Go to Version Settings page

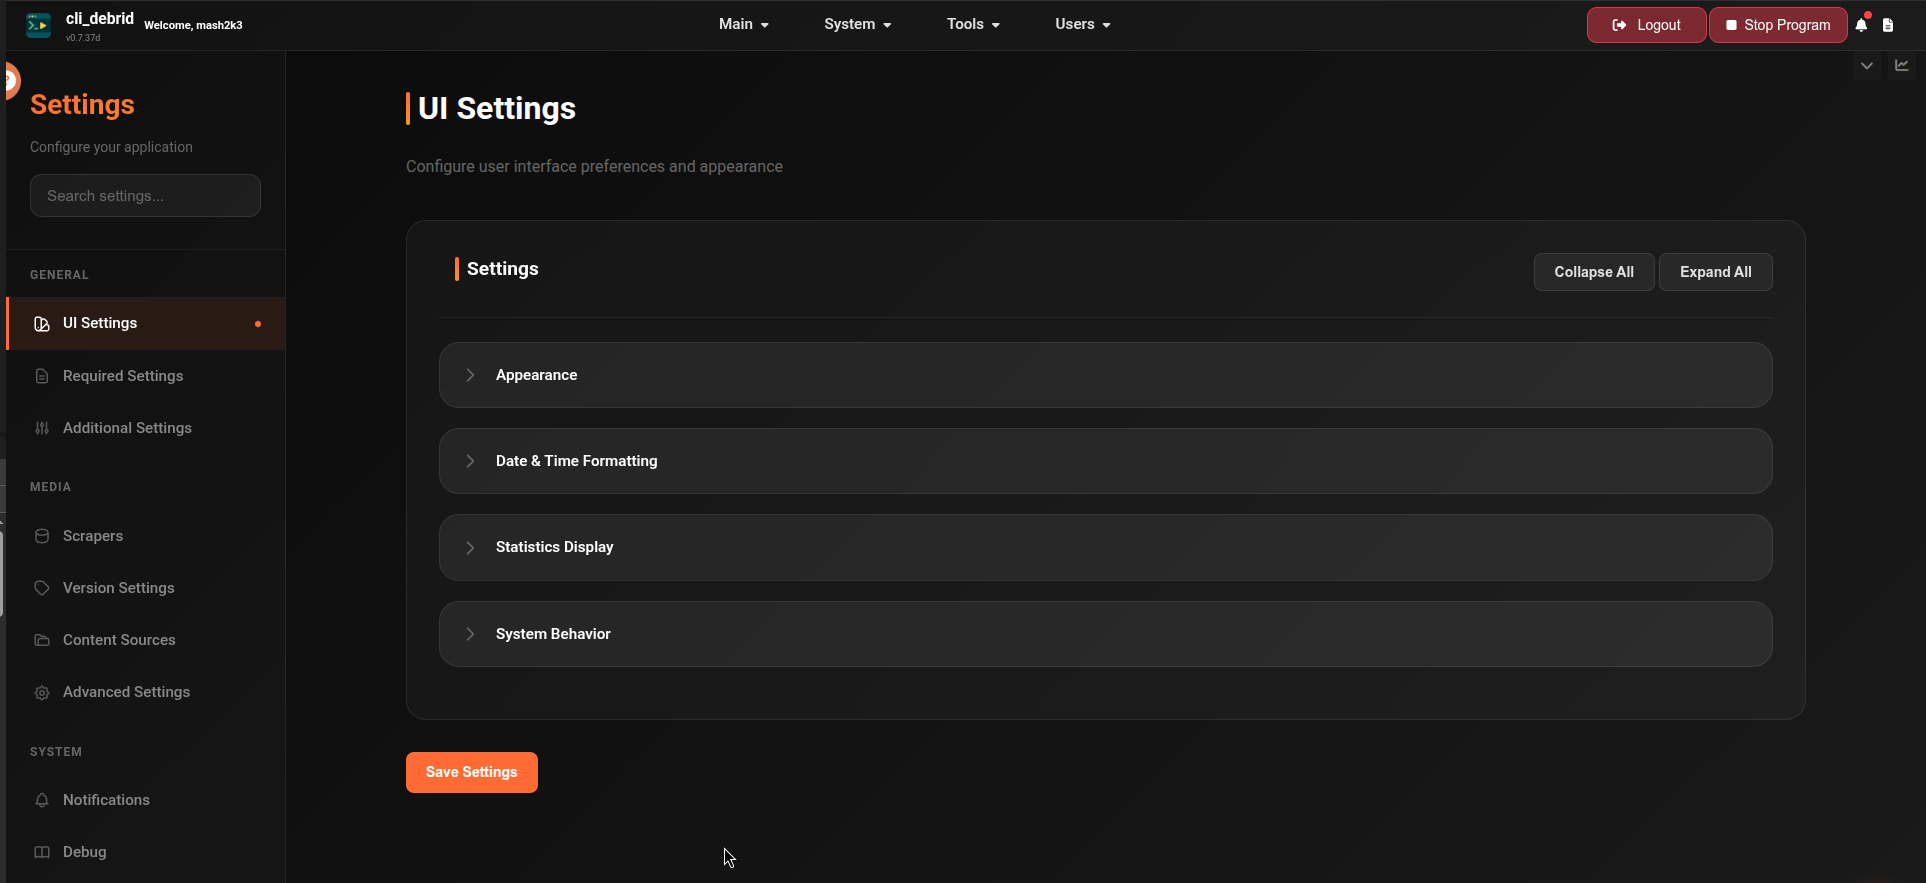point(146,588)
